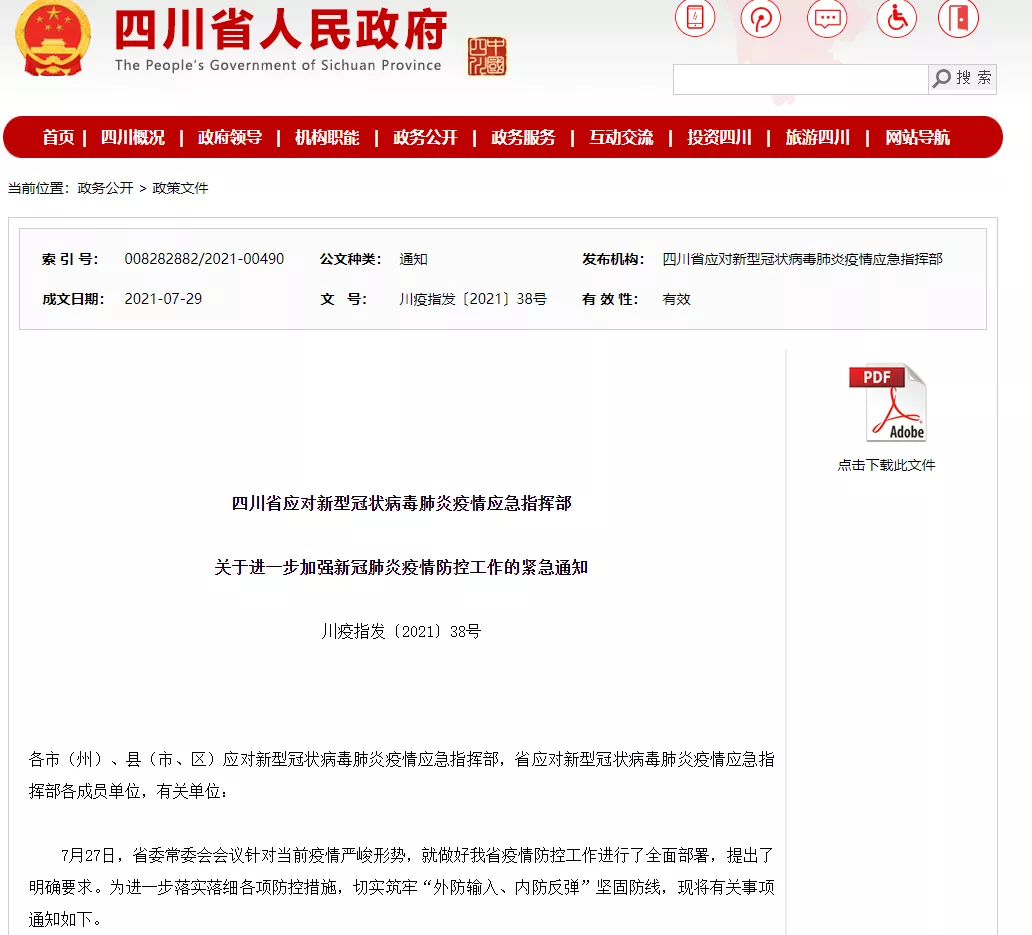This screenshot has height=935, width=1032.
Task: Open 首页 in the navigation bar
Action: click(58, 138)
